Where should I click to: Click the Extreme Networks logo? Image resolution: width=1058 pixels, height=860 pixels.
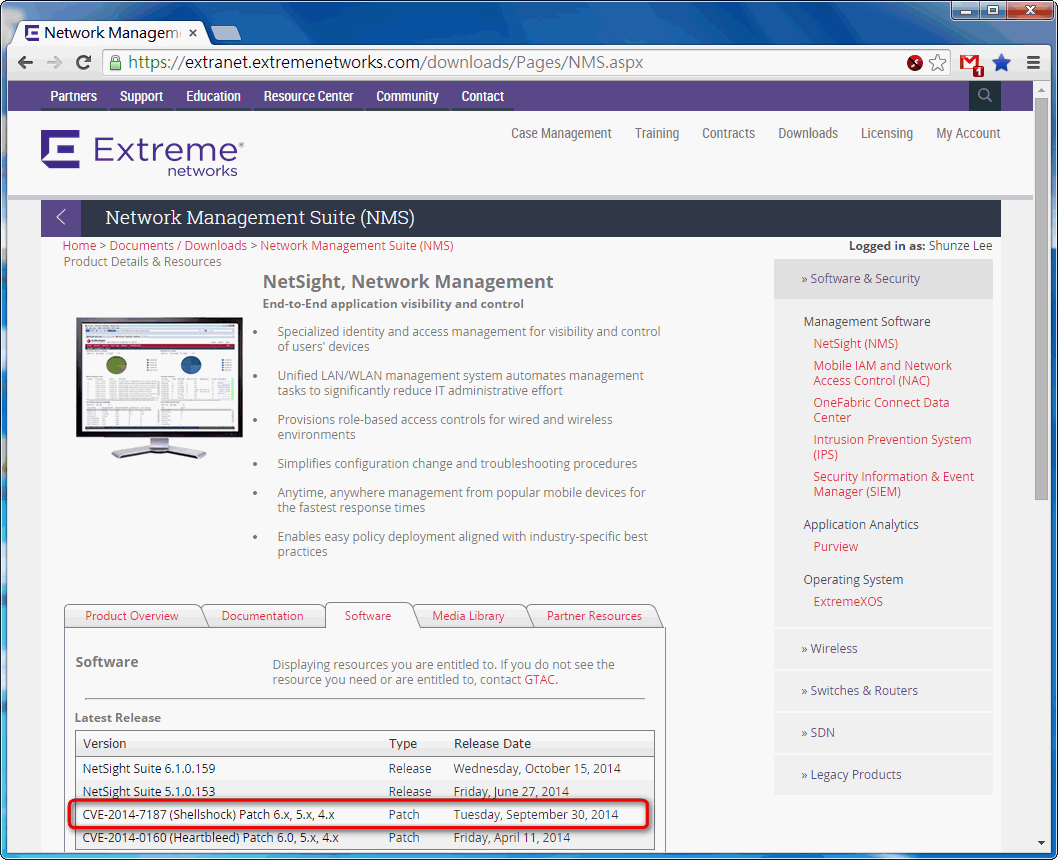[142, 153]
